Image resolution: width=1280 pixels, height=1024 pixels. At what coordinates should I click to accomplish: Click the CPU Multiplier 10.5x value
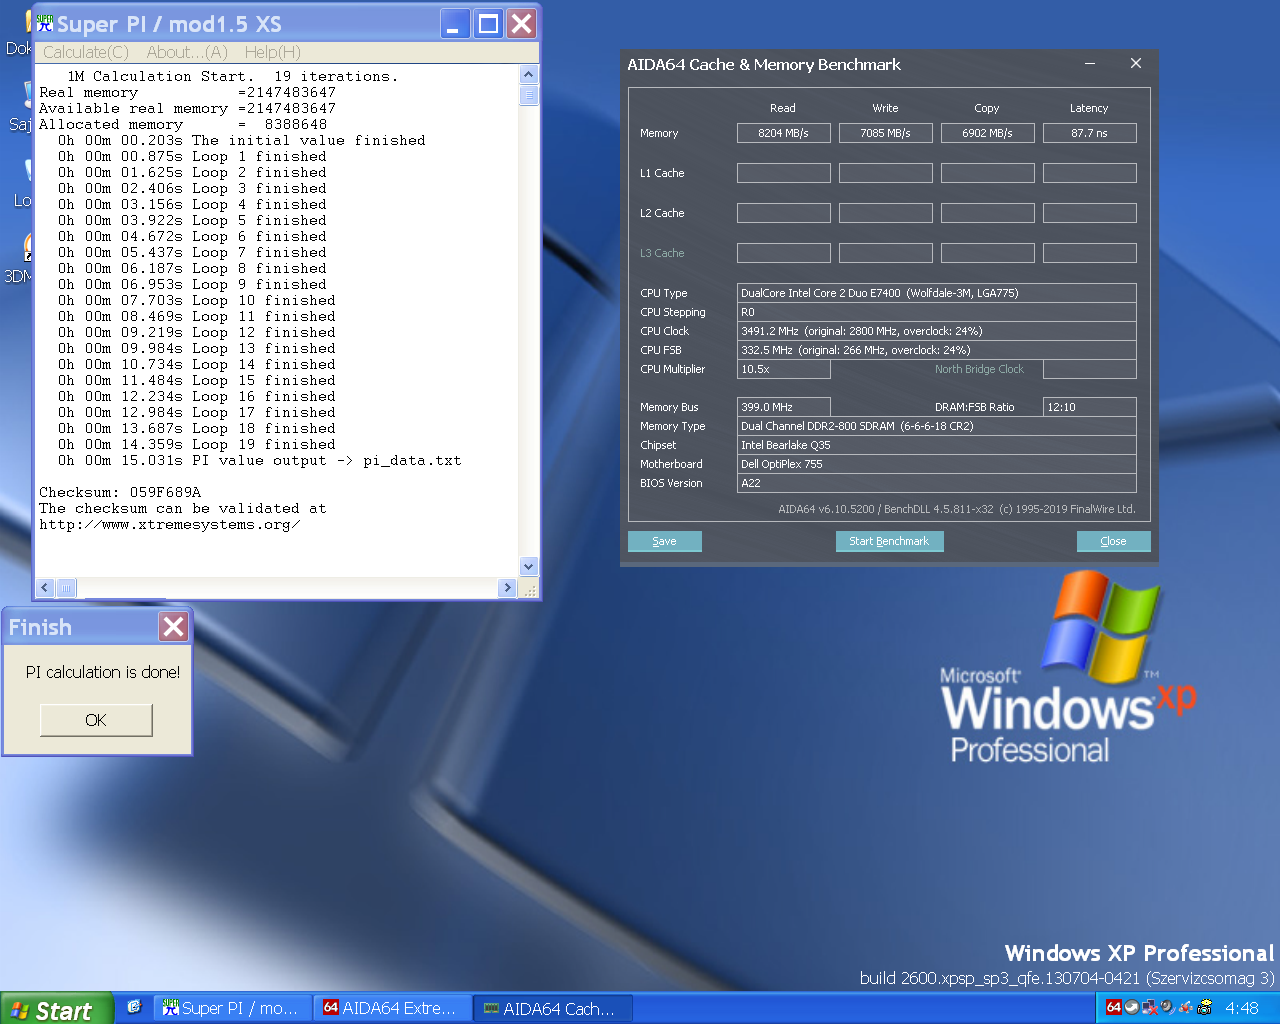coord(783,369)
